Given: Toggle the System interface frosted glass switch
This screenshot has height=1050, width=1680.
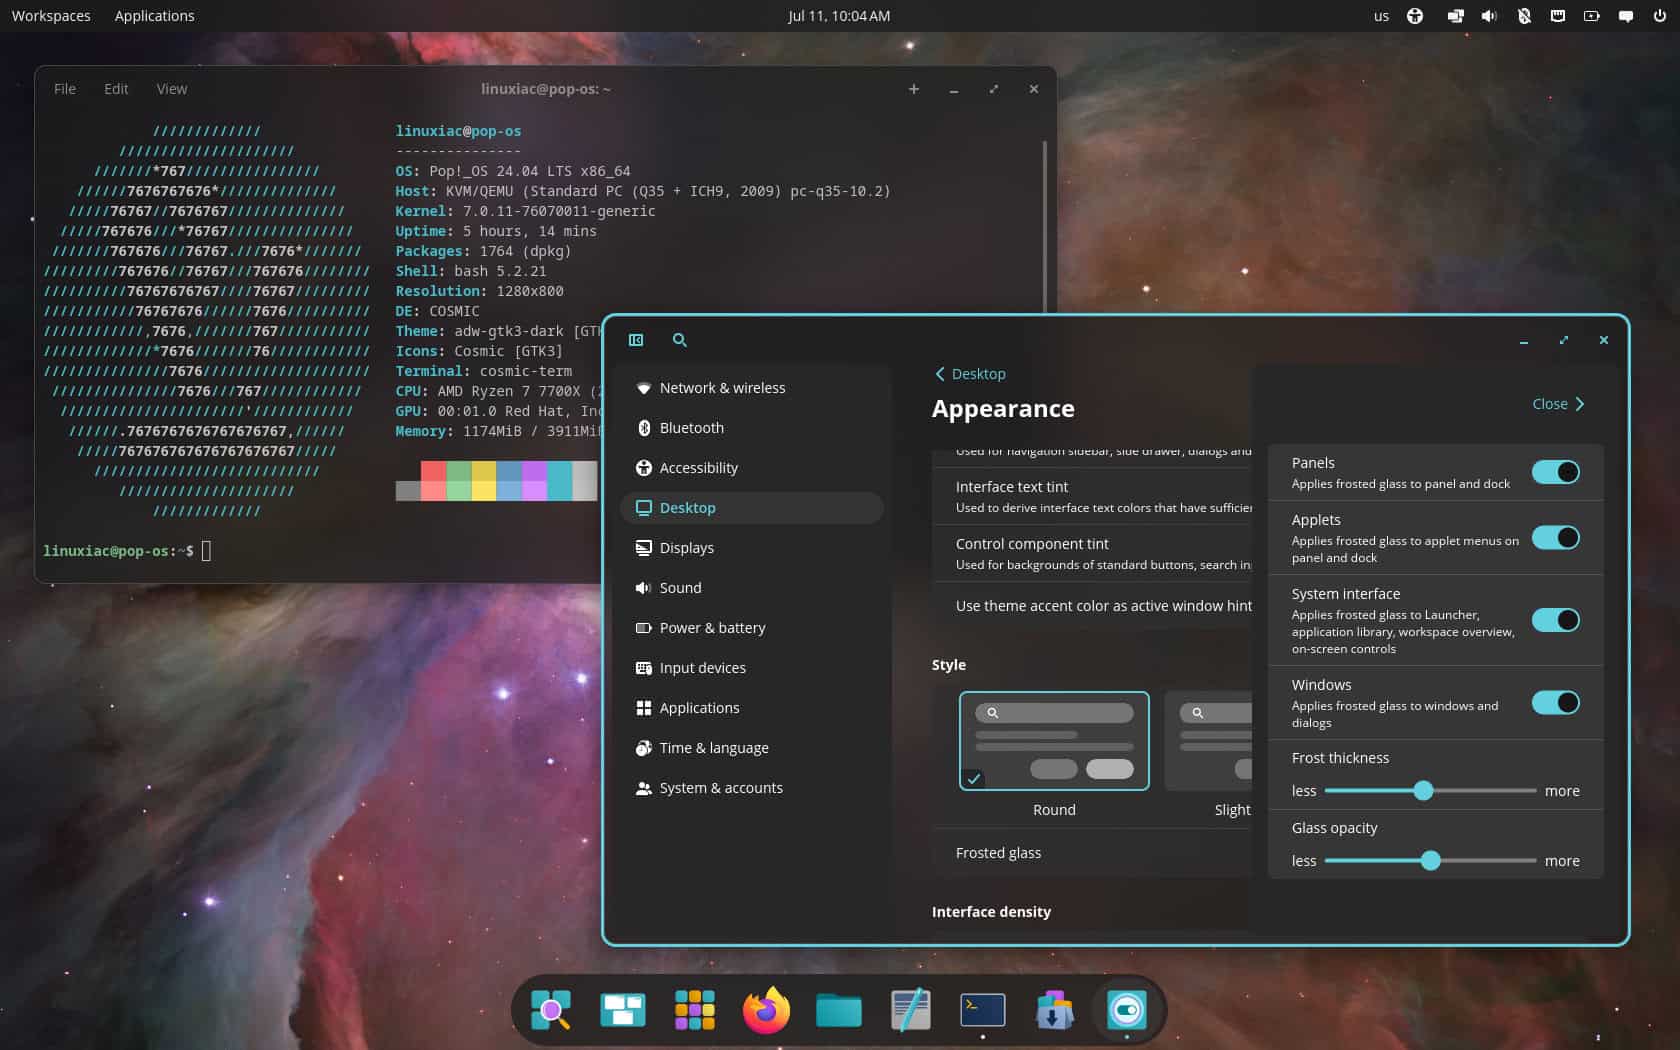Looking at the screenshot, I should pos(1556,620).
